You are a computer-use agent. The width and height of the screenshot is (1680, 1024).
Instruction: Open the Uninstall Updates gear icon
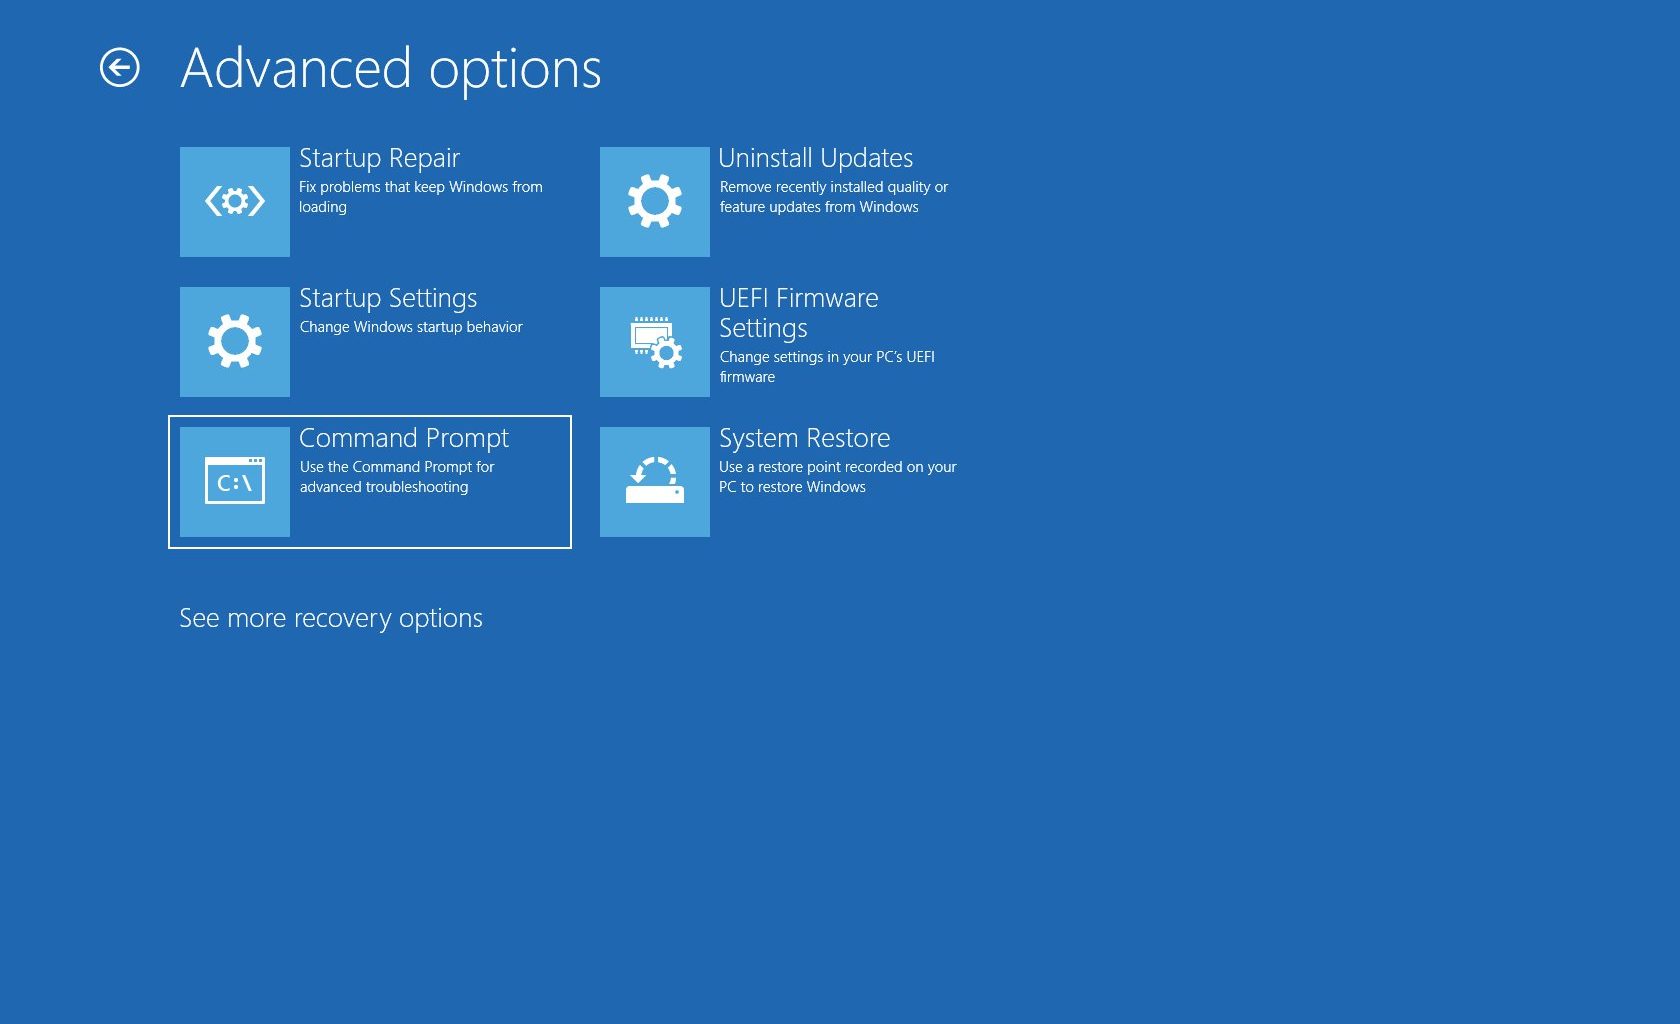click(x=655, y=202)
